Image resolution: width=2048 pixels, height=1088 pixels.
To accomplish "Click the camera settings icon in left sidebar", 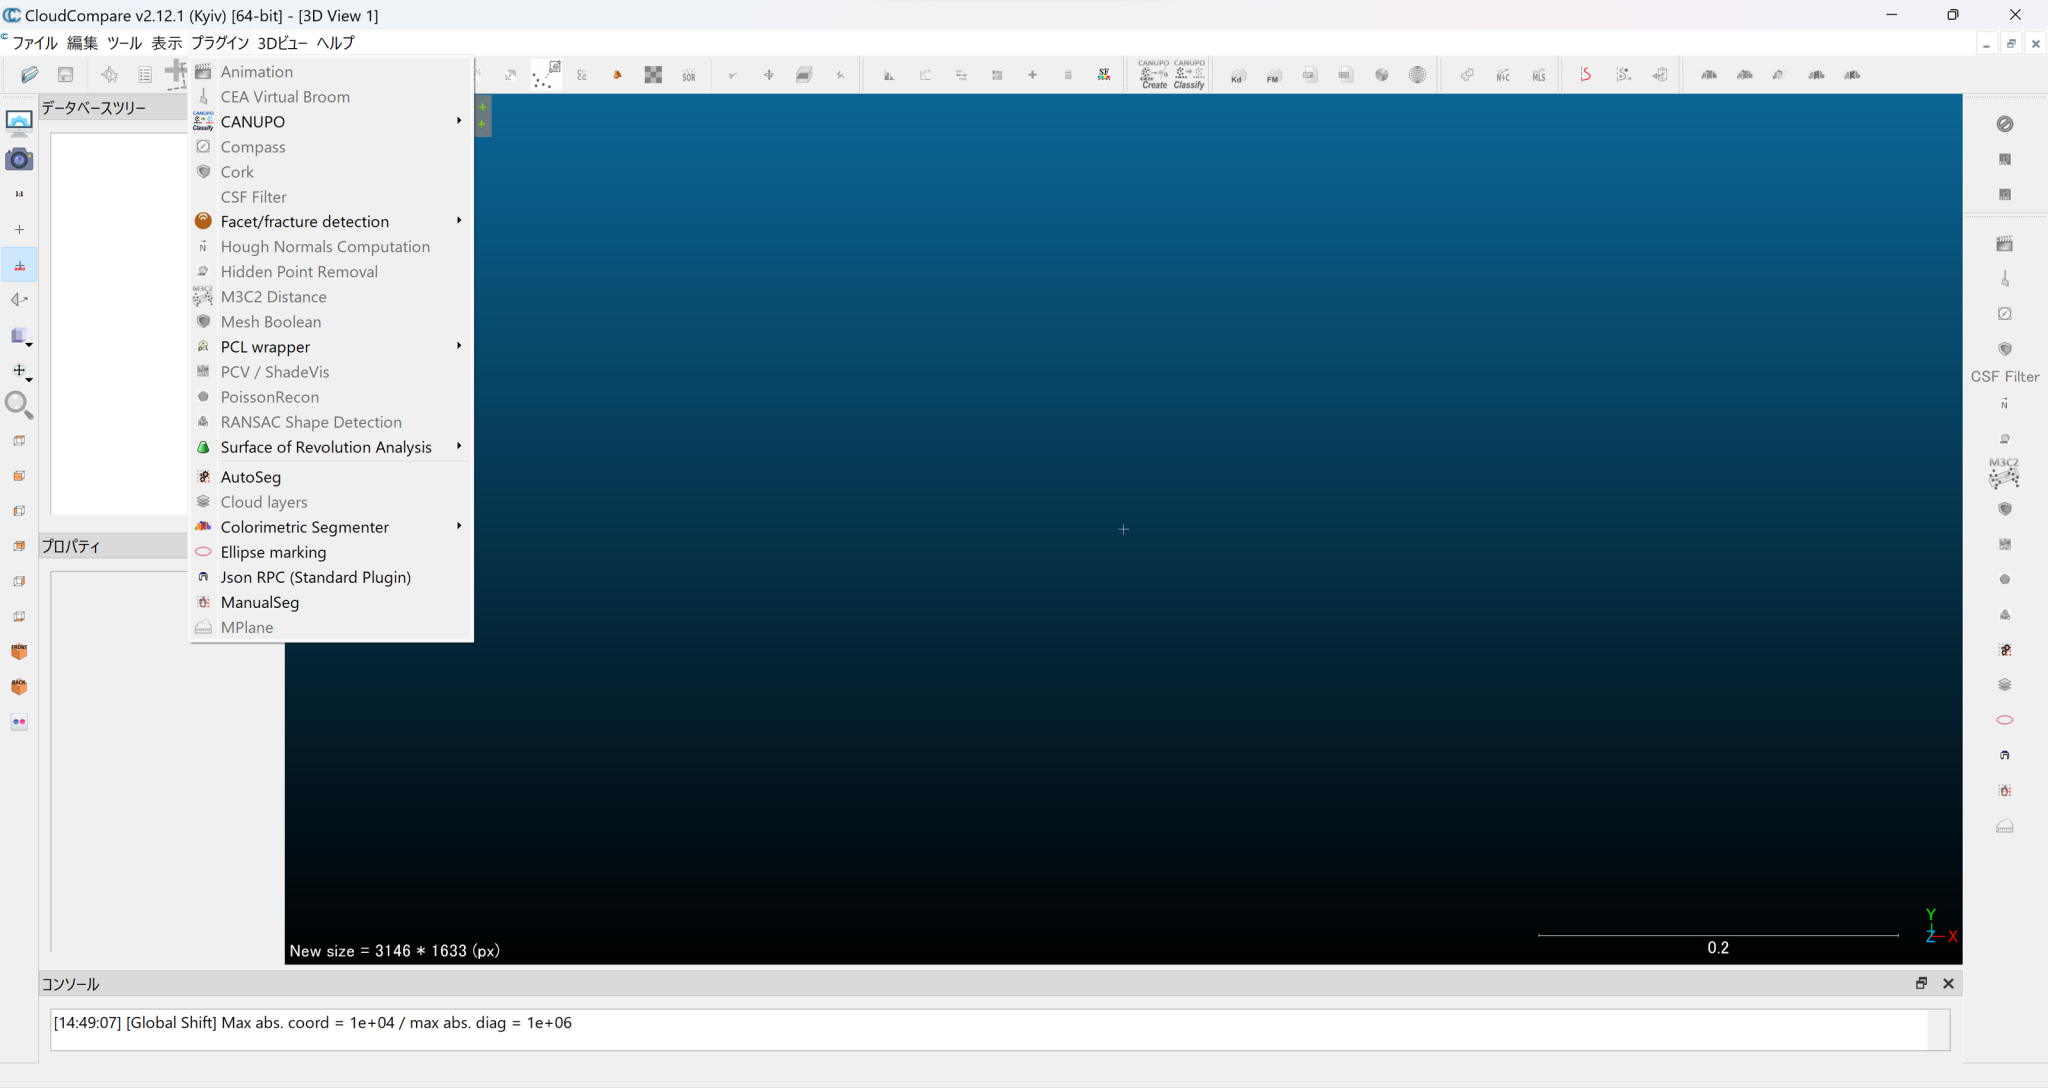I will (19, 160).
